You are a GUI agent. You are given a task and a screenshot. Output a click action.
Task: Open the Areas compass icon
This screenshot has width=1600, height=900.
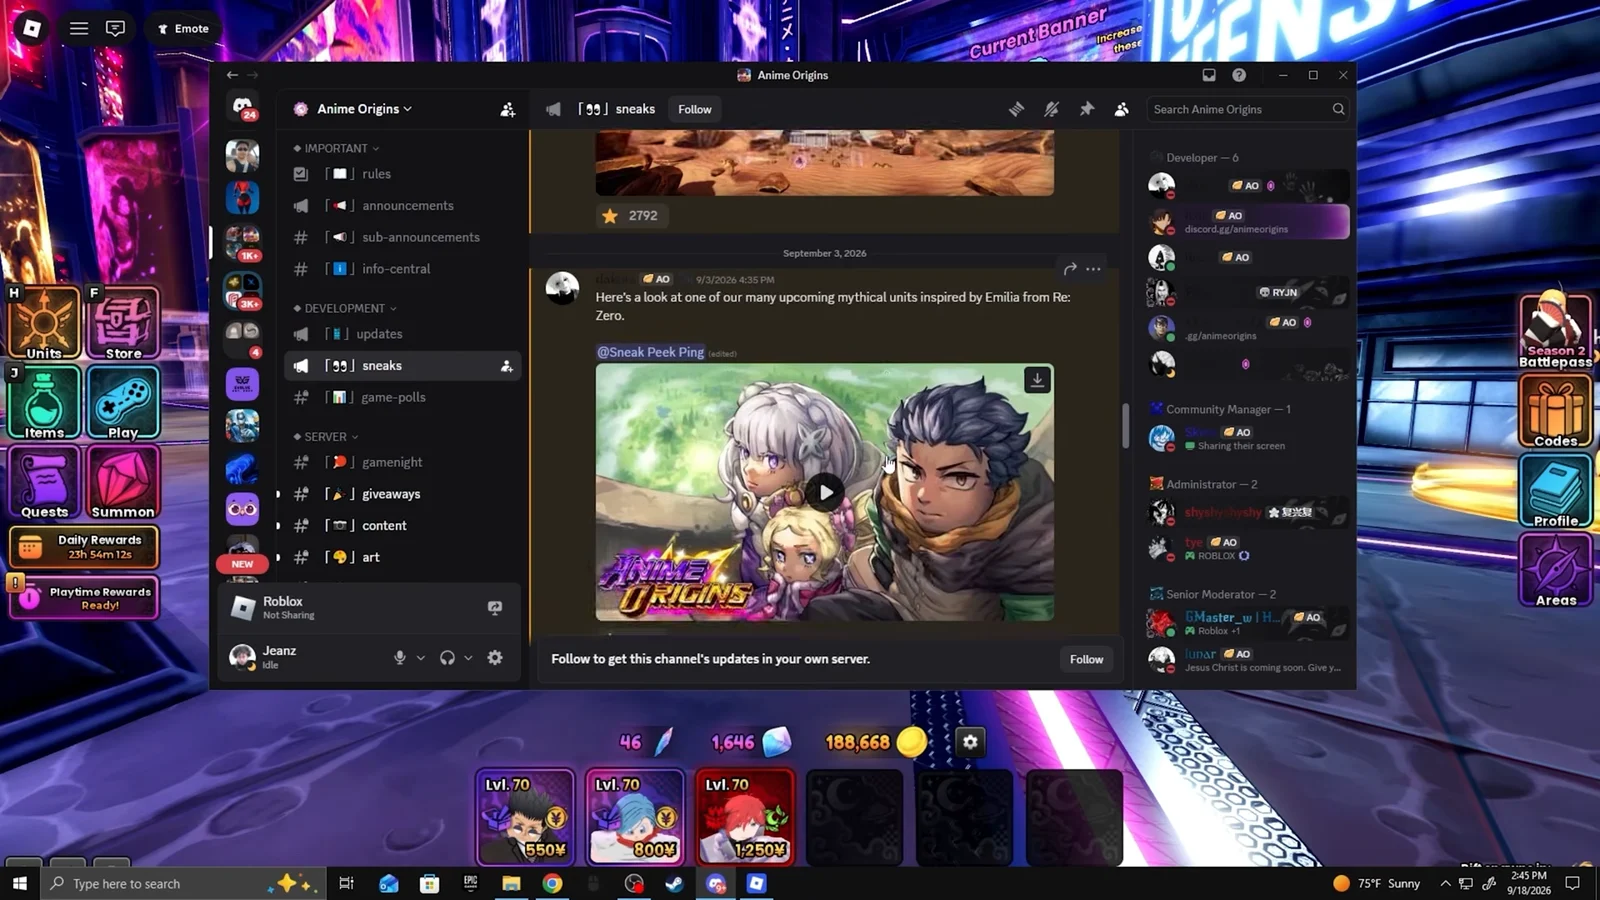click(1555, 570)
